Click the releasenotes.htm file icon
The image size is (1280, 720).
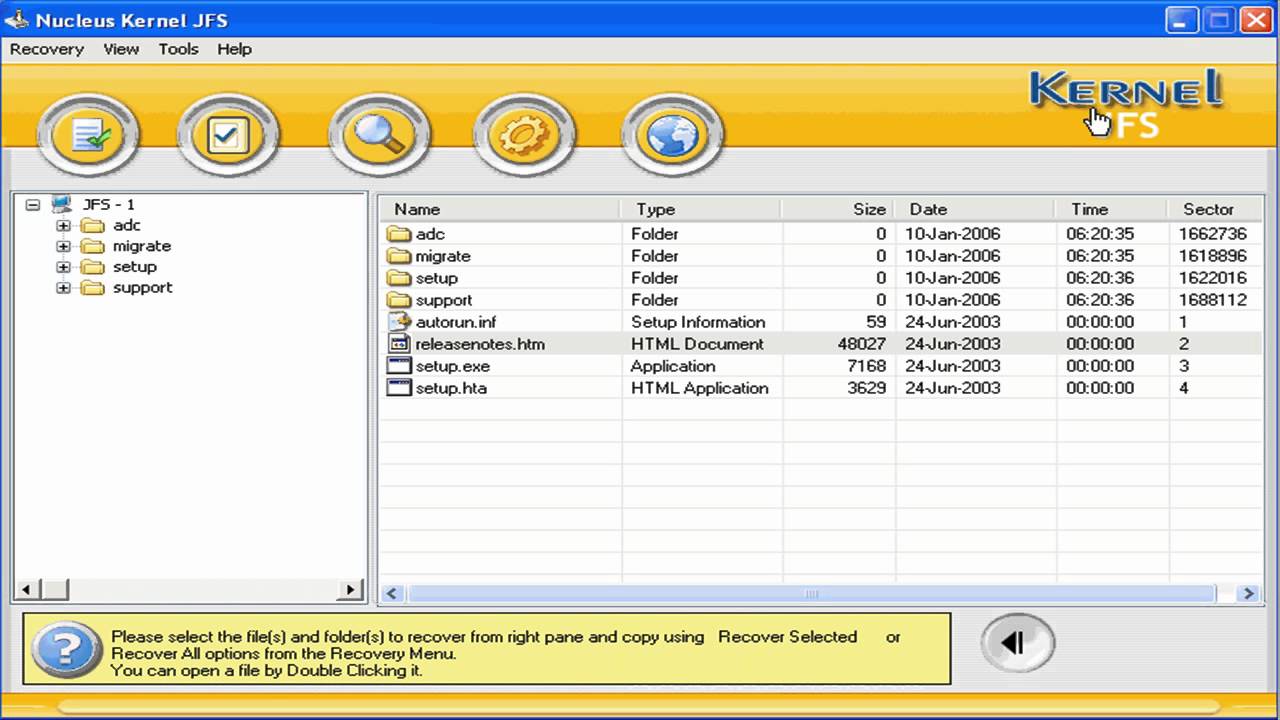399,344
